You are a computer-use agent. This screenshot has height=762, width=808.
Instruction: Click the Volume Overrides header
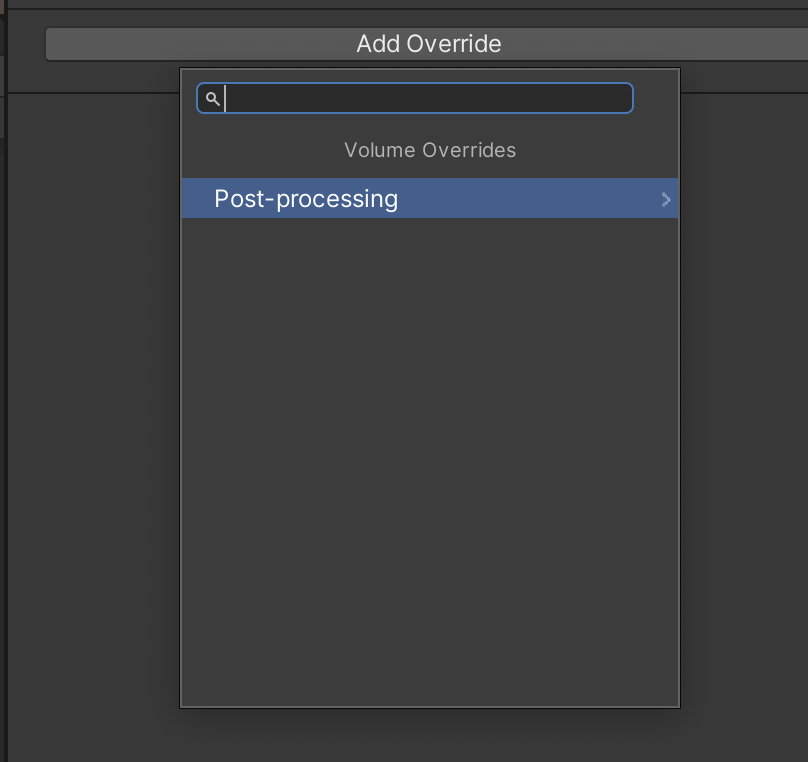tap(429, 150)
